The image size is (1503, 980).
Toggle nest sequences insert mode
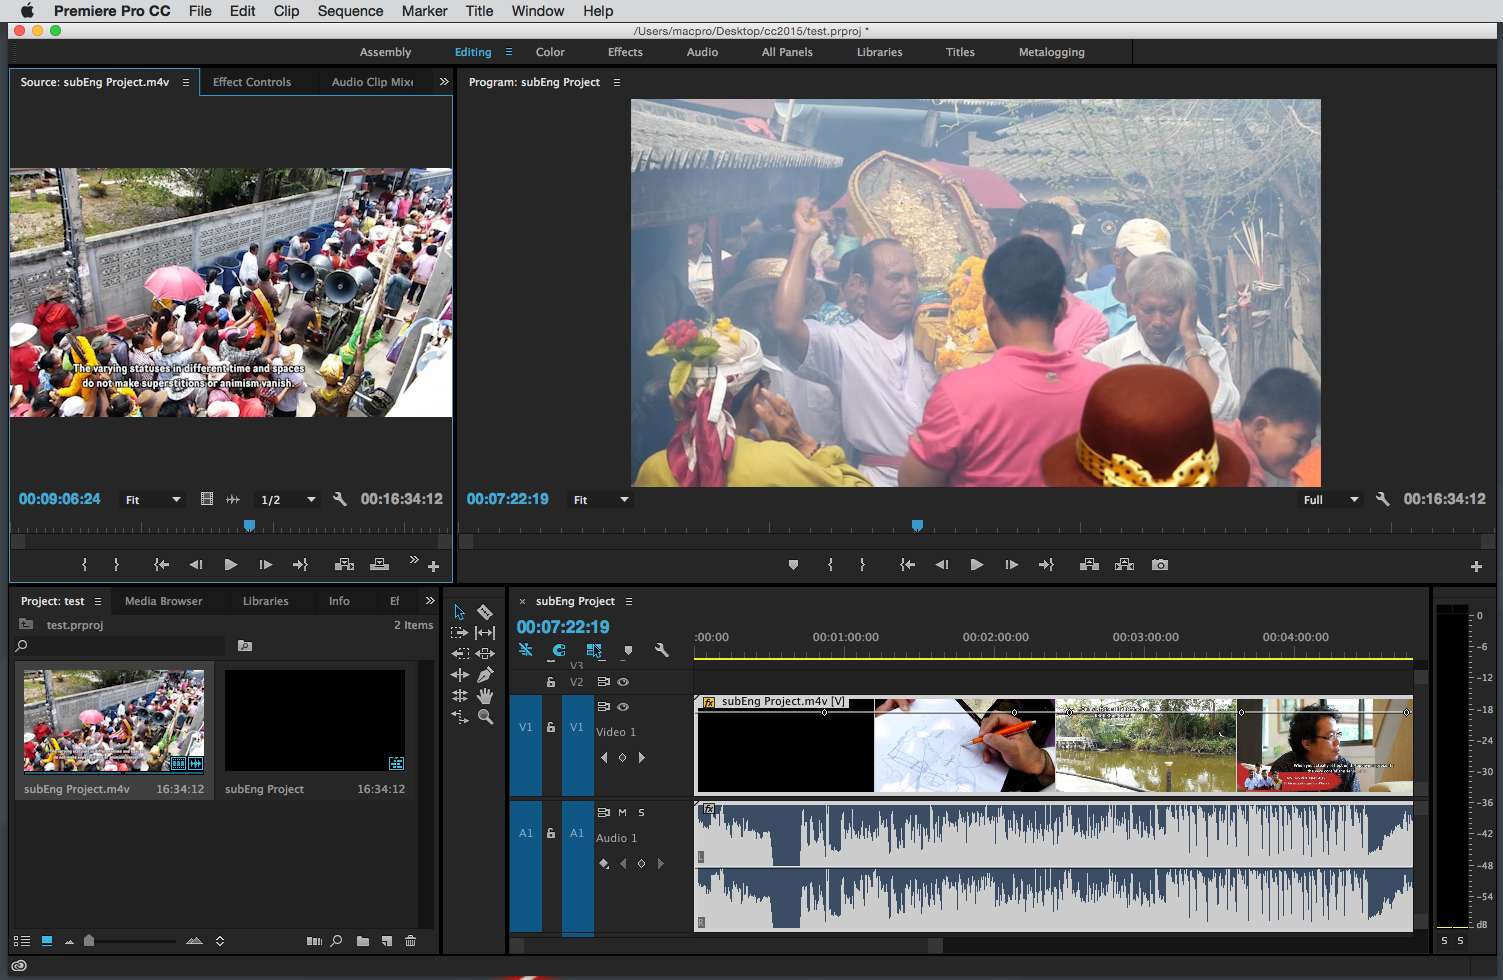pos(525,650)
